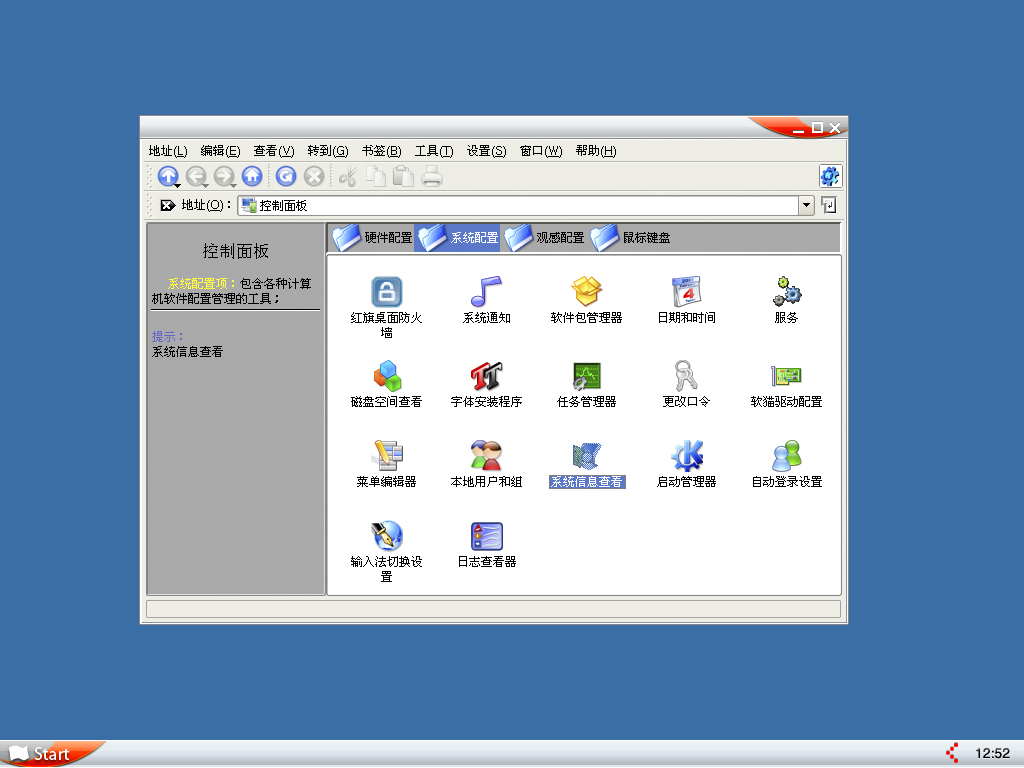Image resolution: width=1024 pixels, height=768 pixels.
Task: Open 任务管理器 task manager icon
Action: point(586,376)
